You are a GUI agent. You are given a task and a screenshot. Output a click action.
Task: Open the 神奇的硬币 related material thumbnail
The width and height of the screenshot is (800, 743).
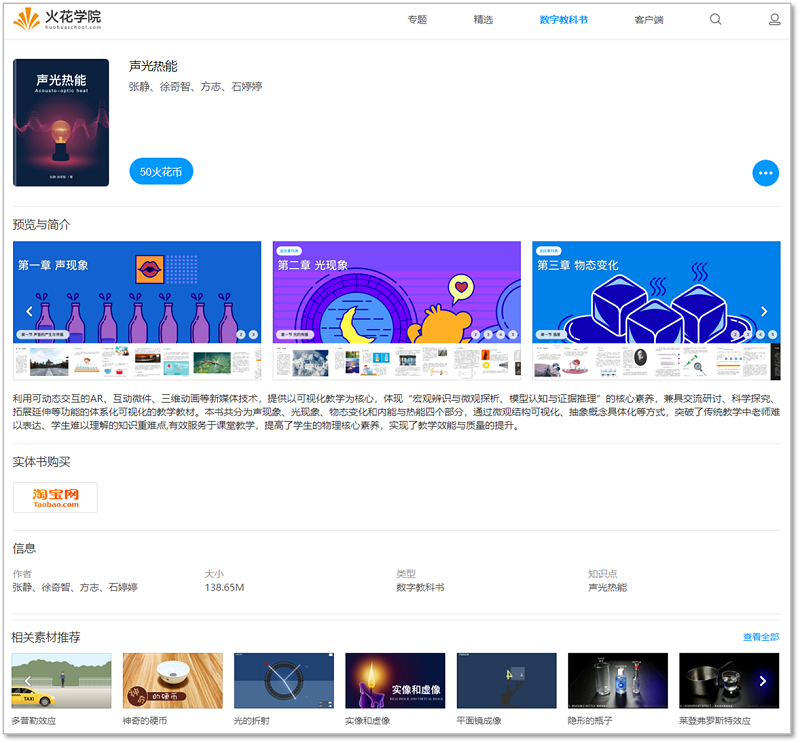[172, 681]
